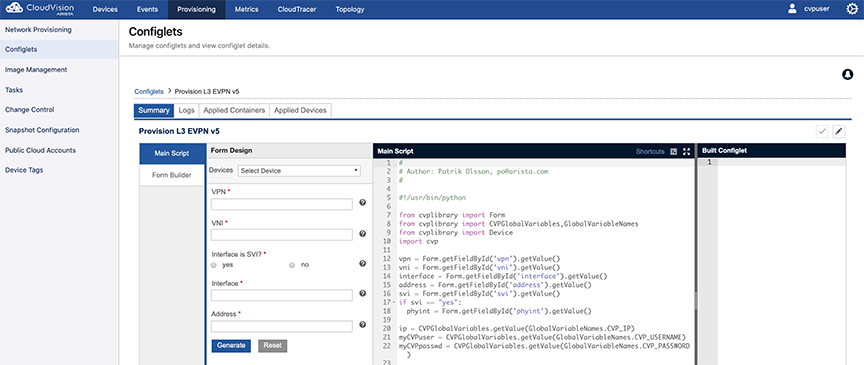The height and width of the screenshot is (365, 864).
Task: Select the Form Builder side tab
Action: (x=172, y=175)
